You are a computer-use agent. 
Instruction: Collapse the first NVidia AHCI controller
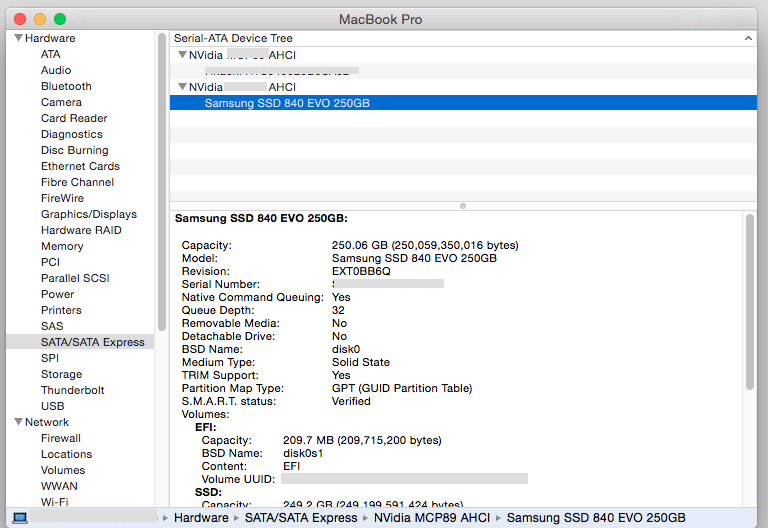coord(182,55)
